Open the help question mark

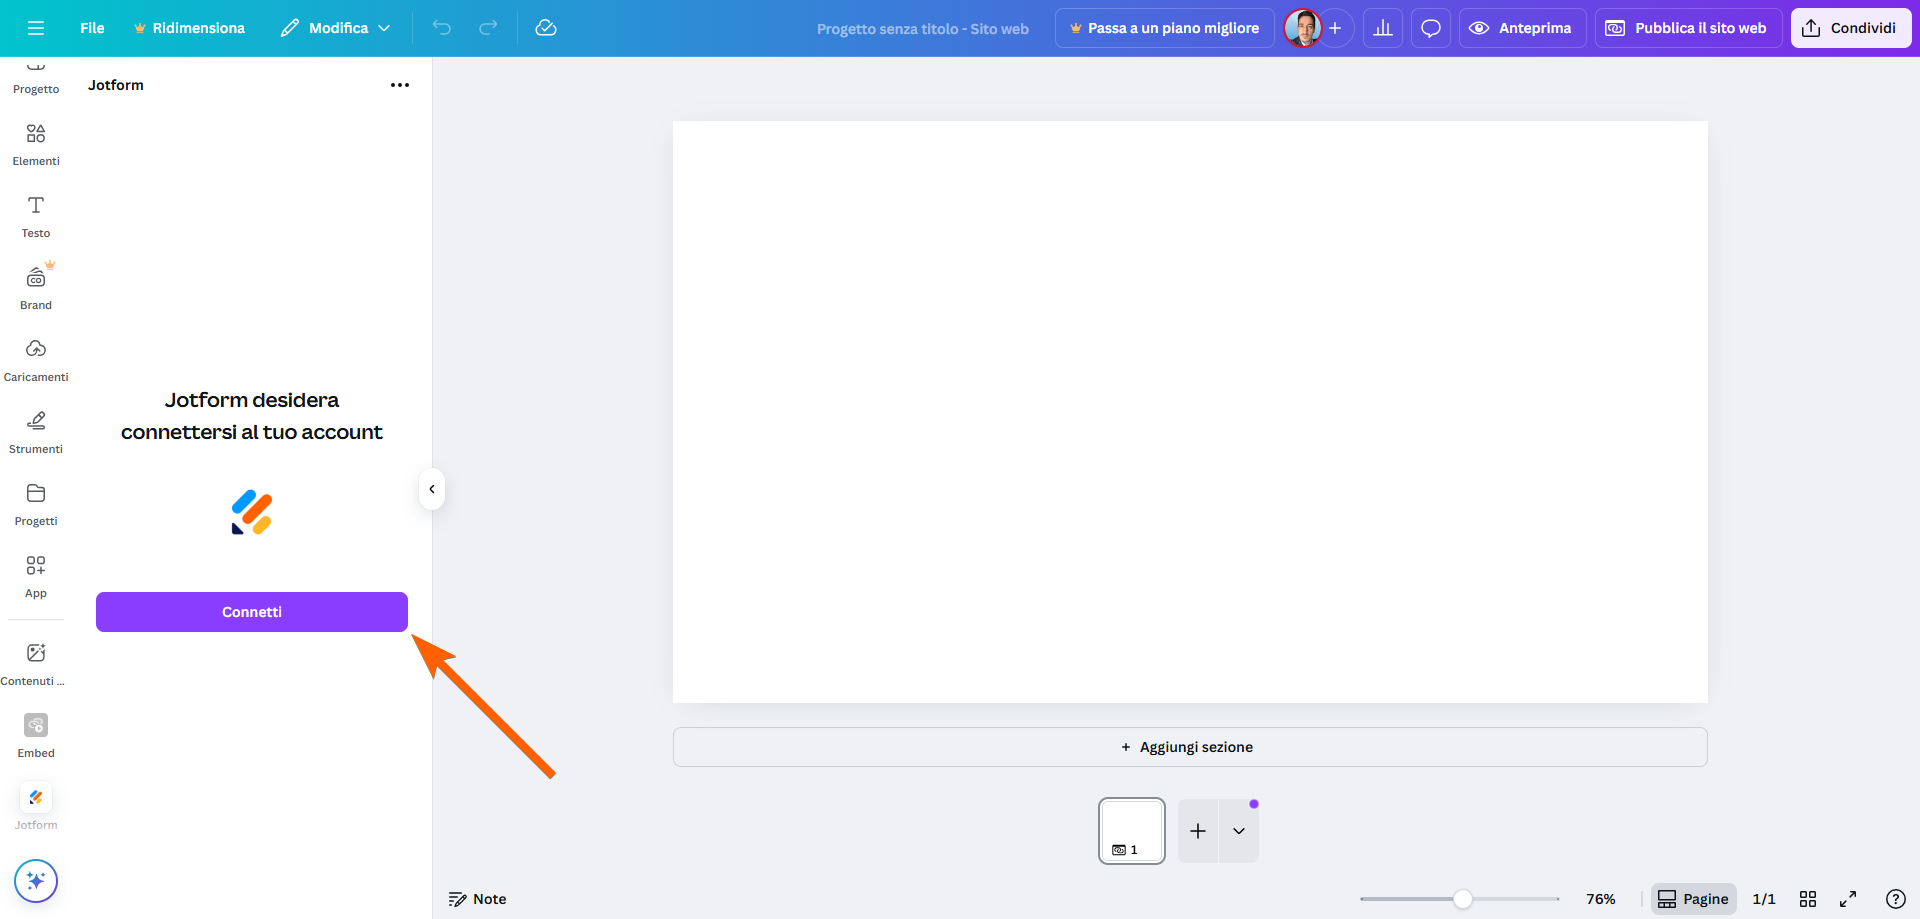(x=1895, y=899)
